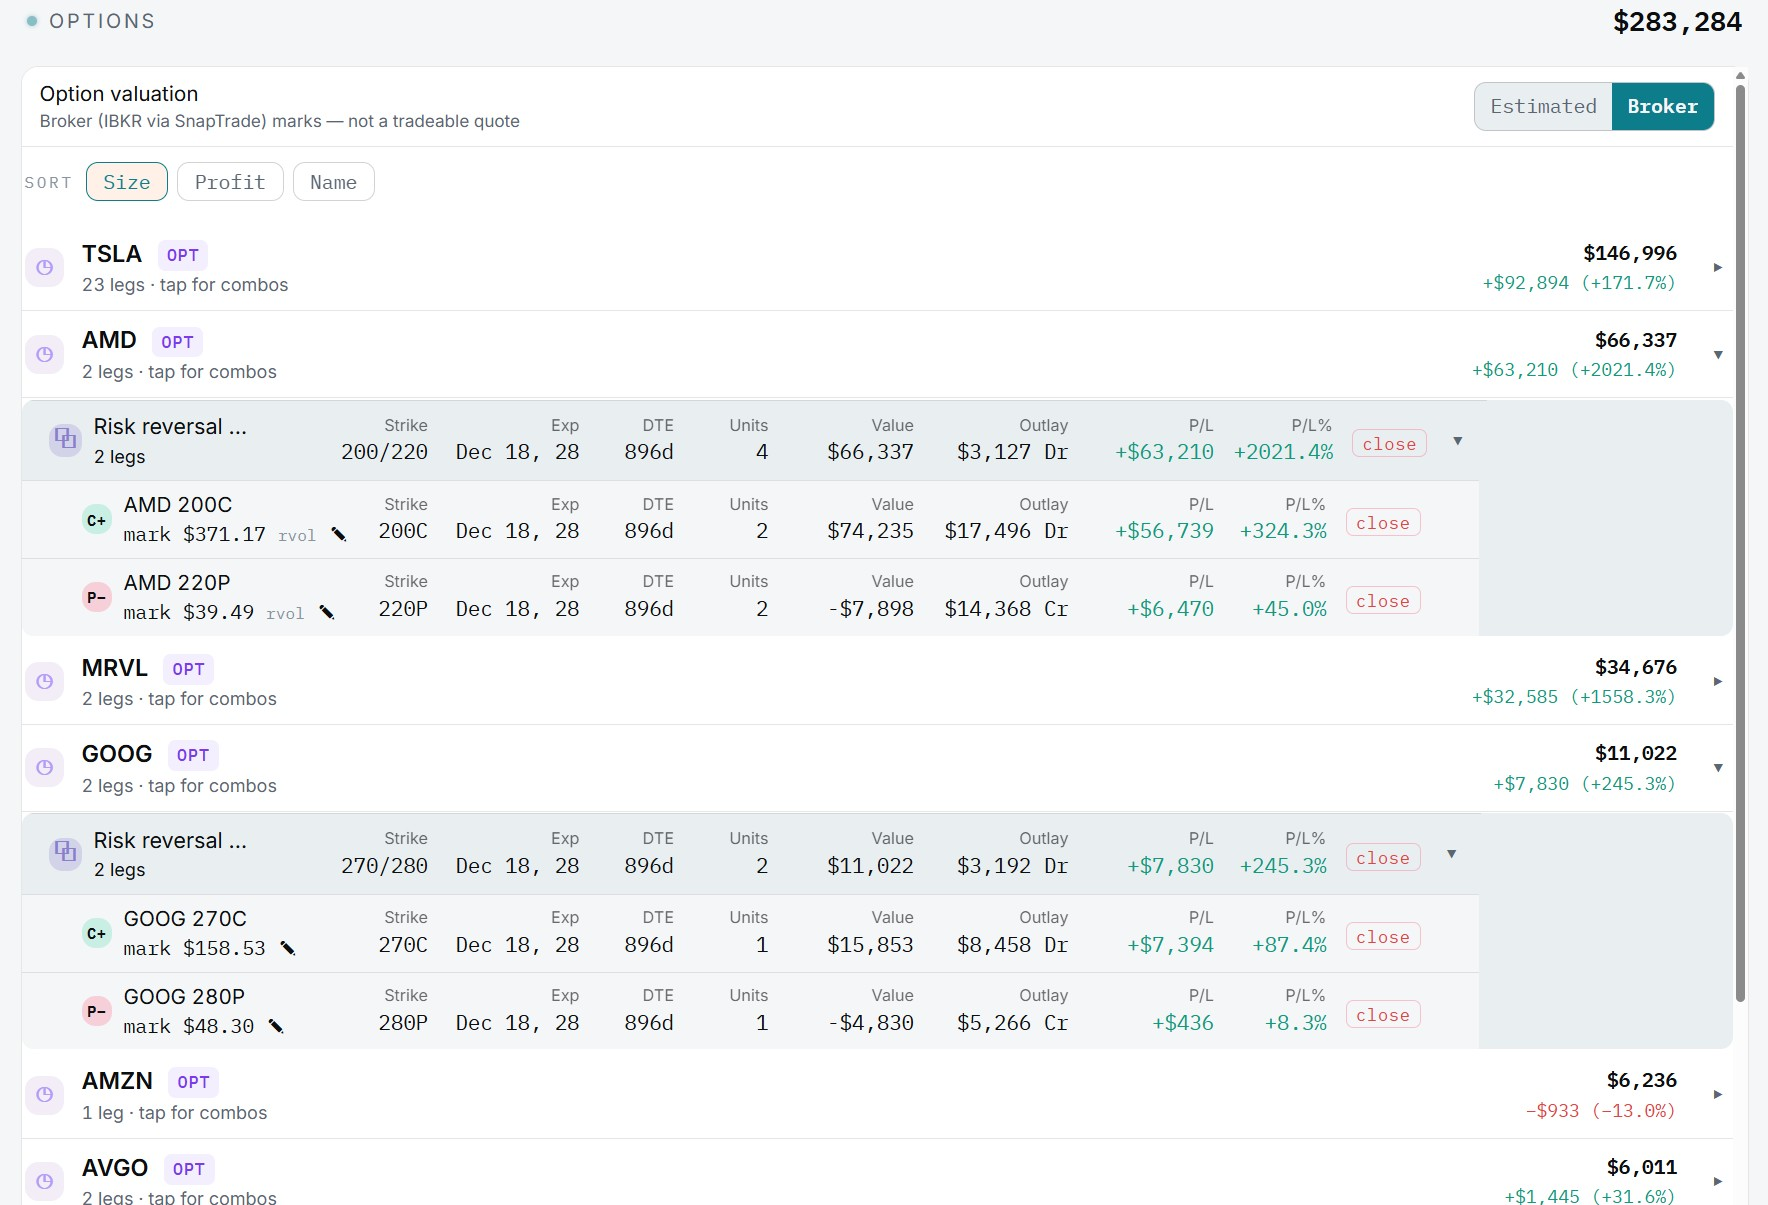The height and width of the screenshot is (1205, 1768).
Task: Click the TSLA value $146,996
Action: point(1630,253)
